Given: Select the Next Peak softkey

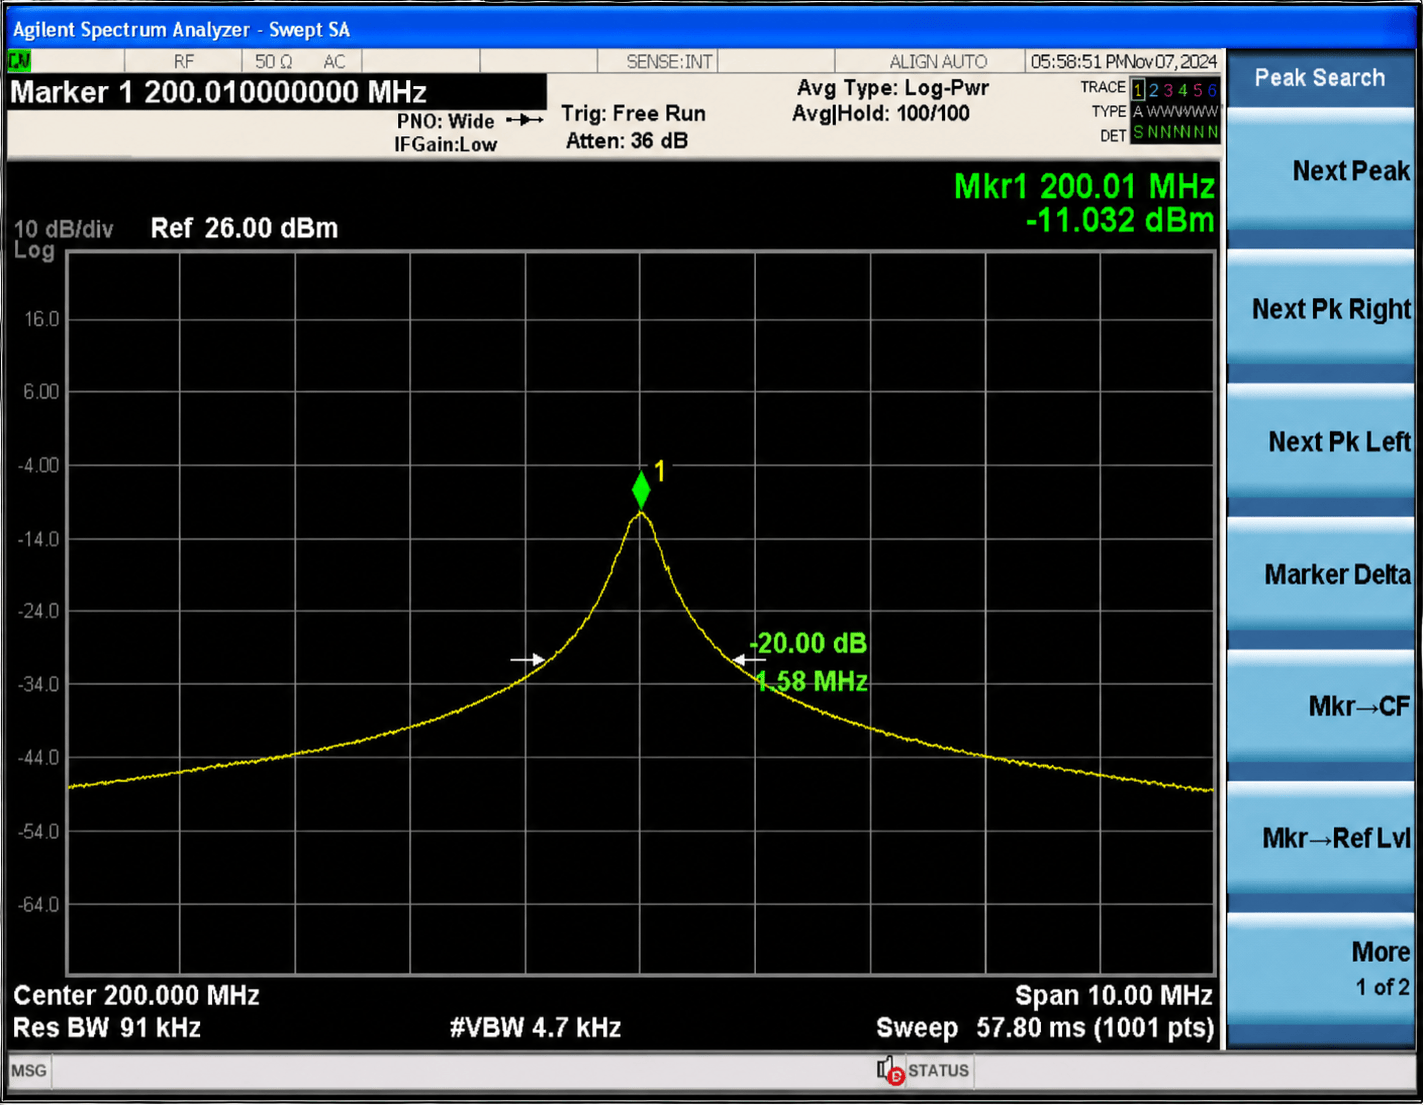Looking at the screenshot, I should pyautogui.click(x=1320, y=171).
